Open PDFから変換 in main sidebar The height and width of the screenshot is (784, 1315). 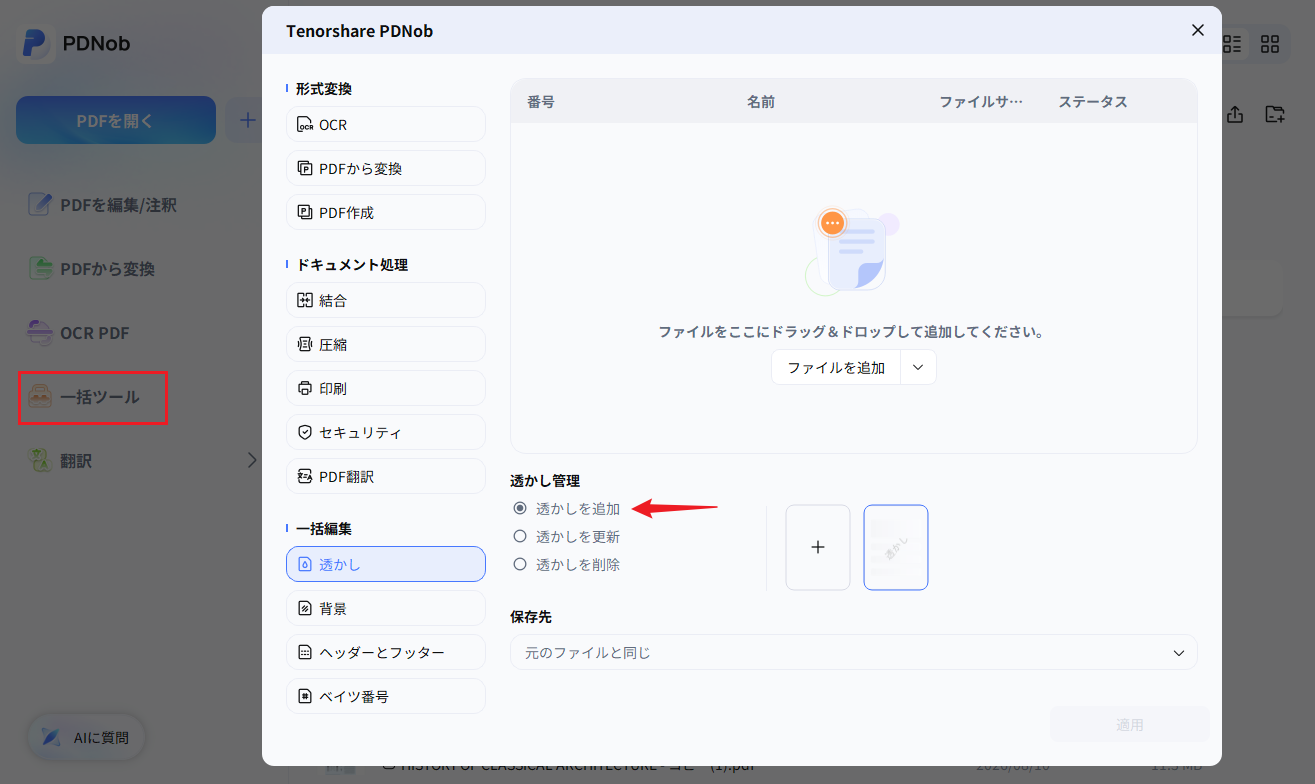(x=92, y=269)
